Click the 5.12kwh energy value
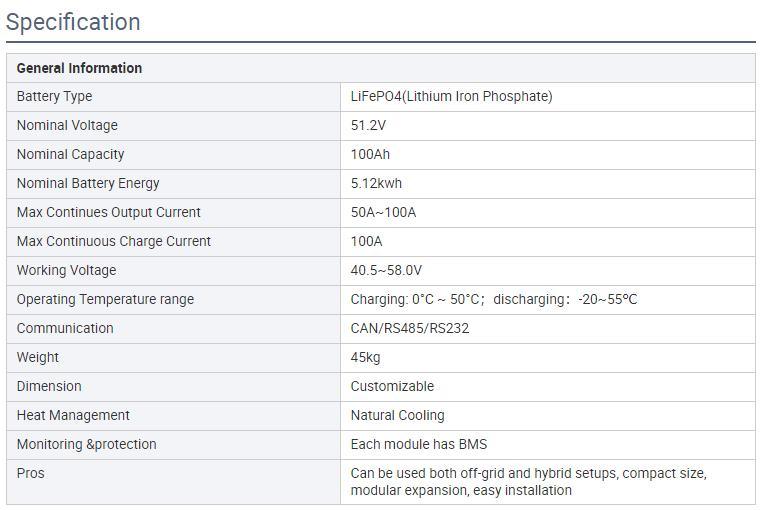 [x=376, y=184]
